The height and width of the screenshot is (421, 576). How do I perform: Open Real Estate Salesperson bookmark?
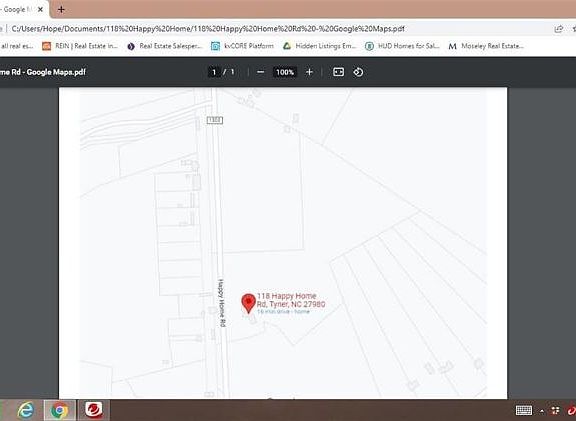point(165,46)
